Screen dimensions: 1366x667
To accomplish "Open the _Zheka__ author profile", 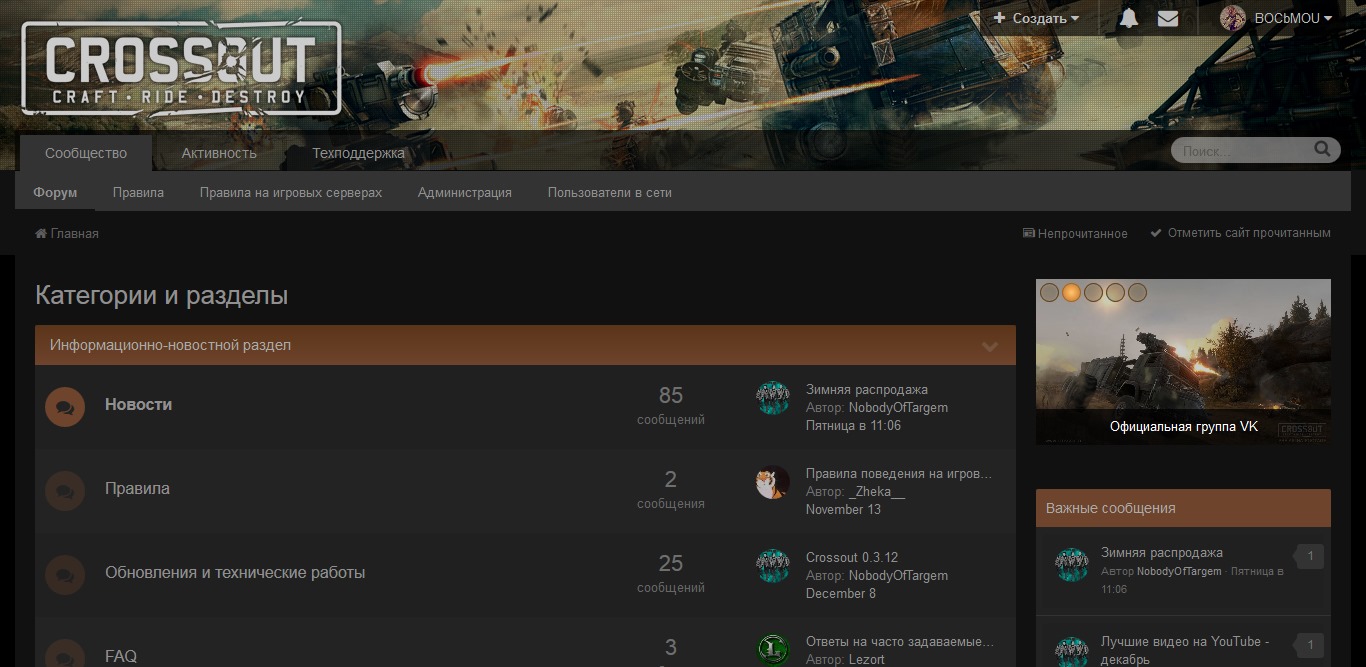I will click(x=877, y=491).
